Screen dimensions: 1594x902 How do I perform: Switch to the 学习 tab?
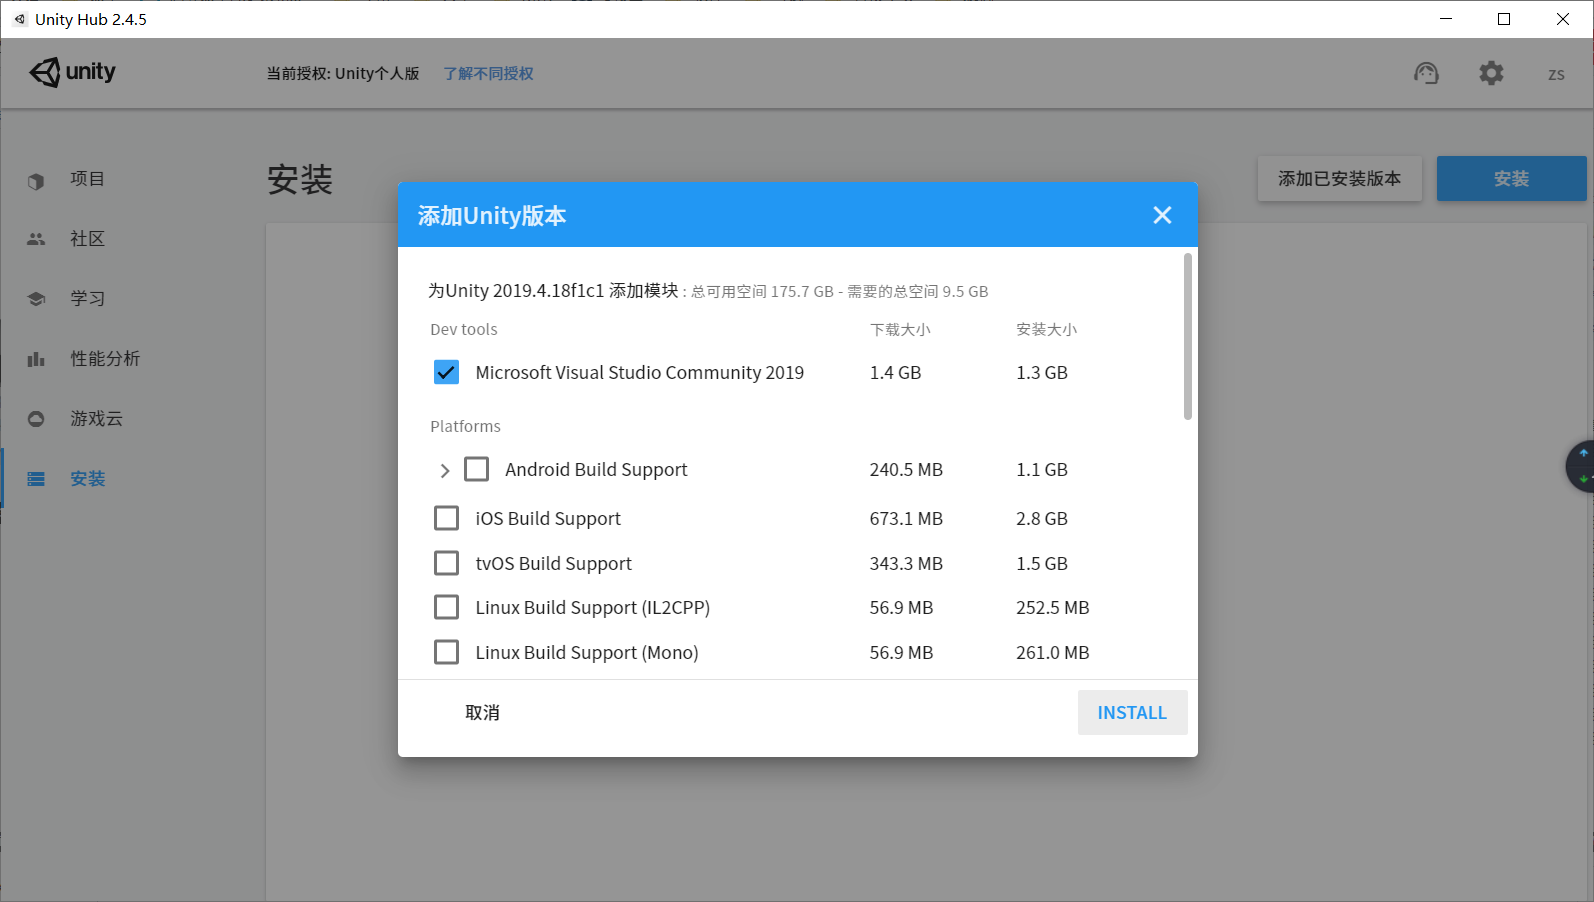click(88, 299)
